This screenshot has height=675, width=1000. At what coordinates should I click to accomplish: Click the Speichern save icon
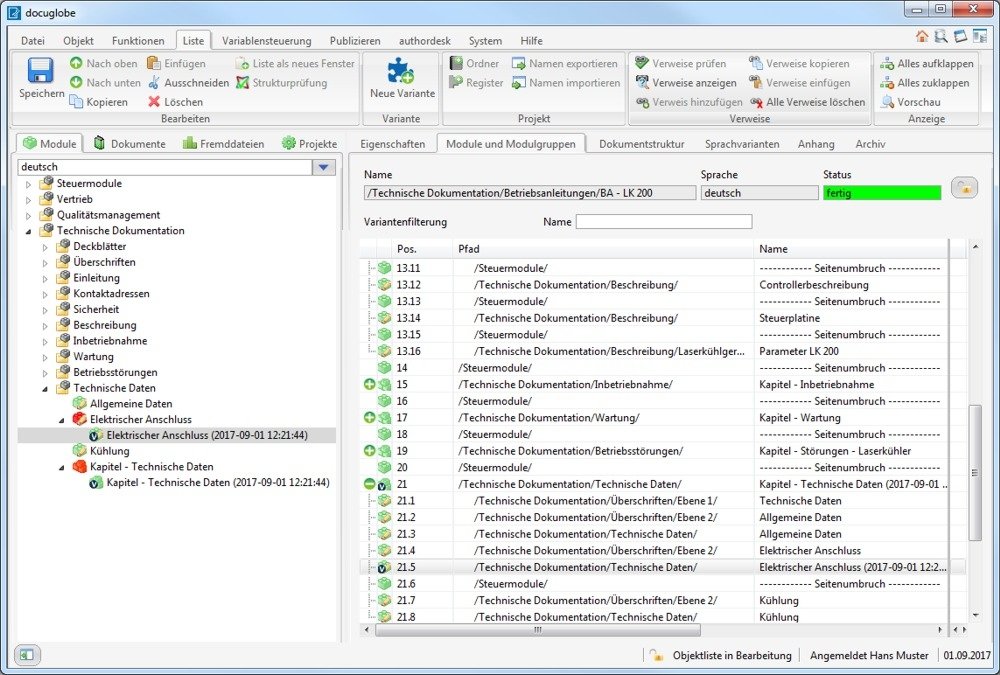[40, 72]
